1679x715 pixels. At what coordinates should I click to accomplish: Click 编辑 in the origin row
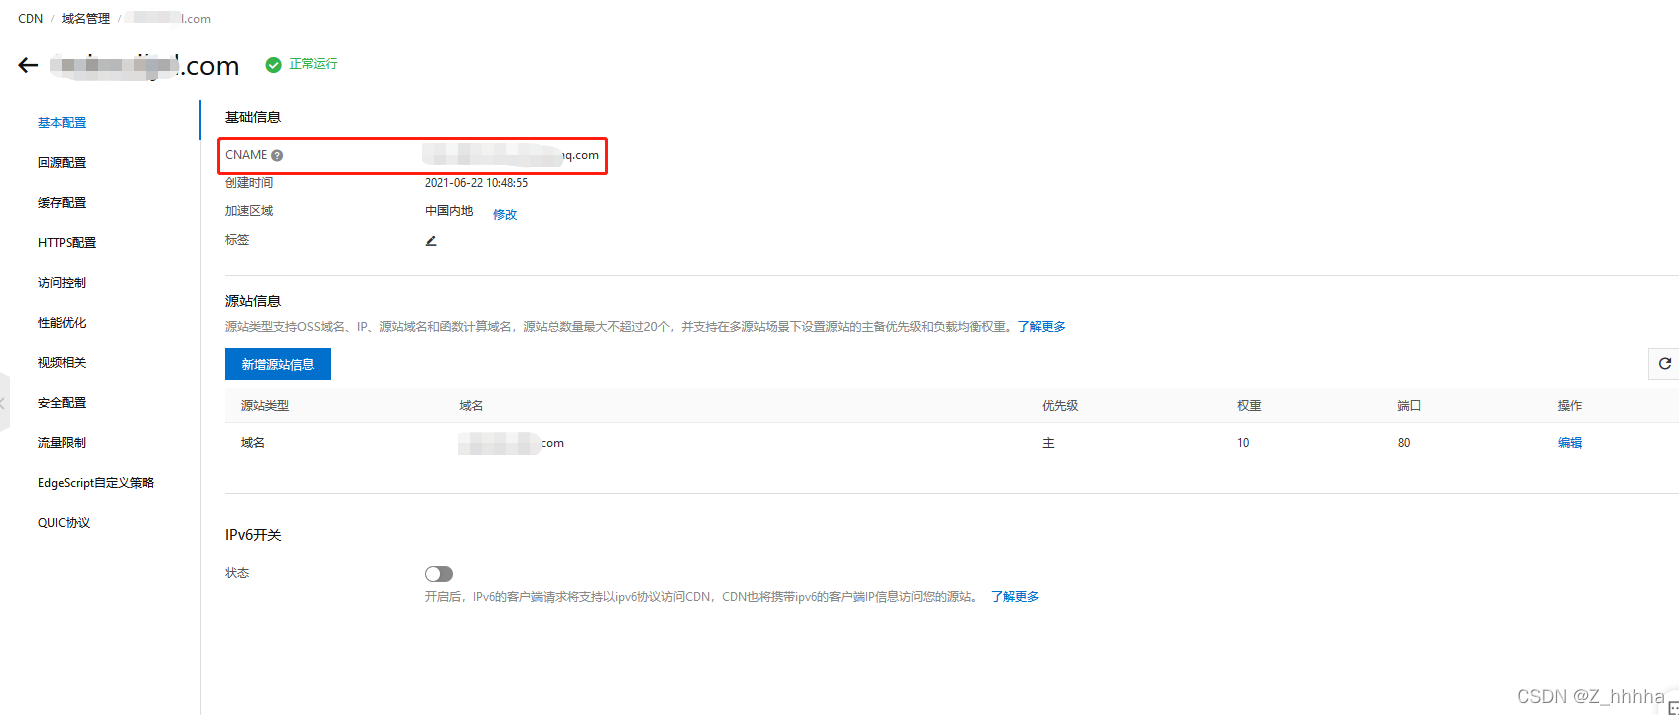1570,442
